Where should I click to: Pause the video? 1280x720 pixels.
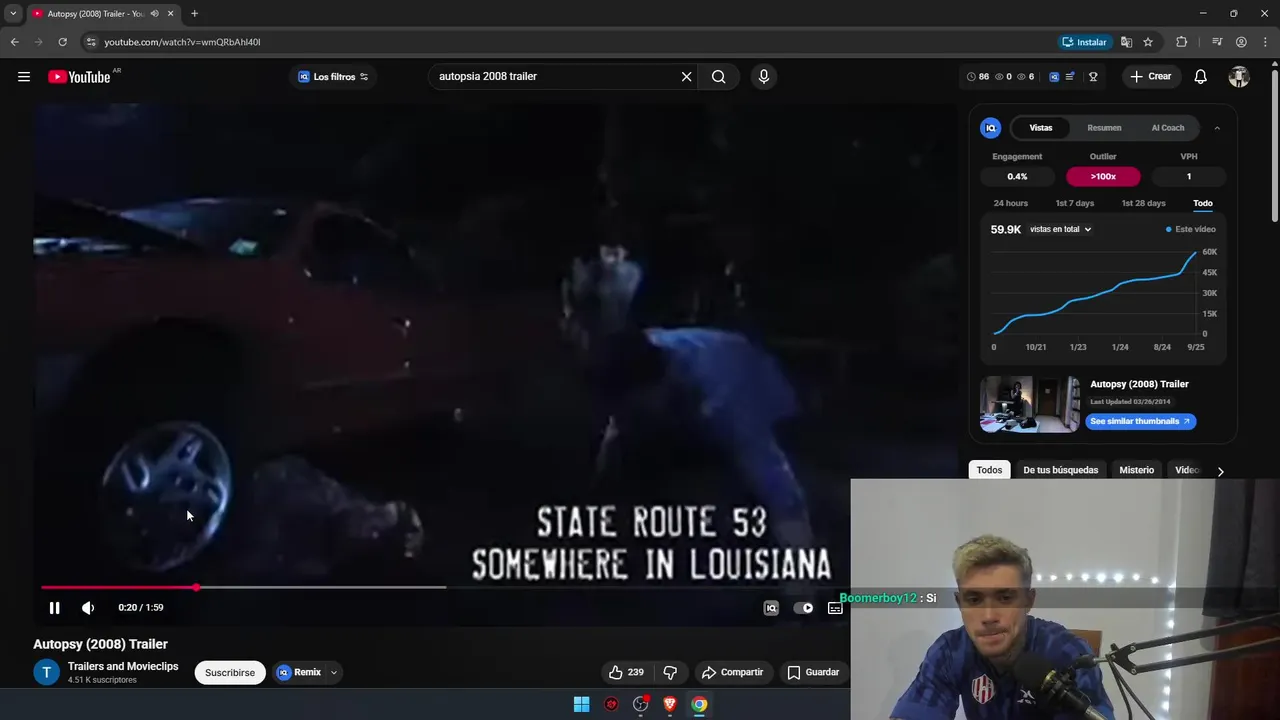tap(55, 608)
